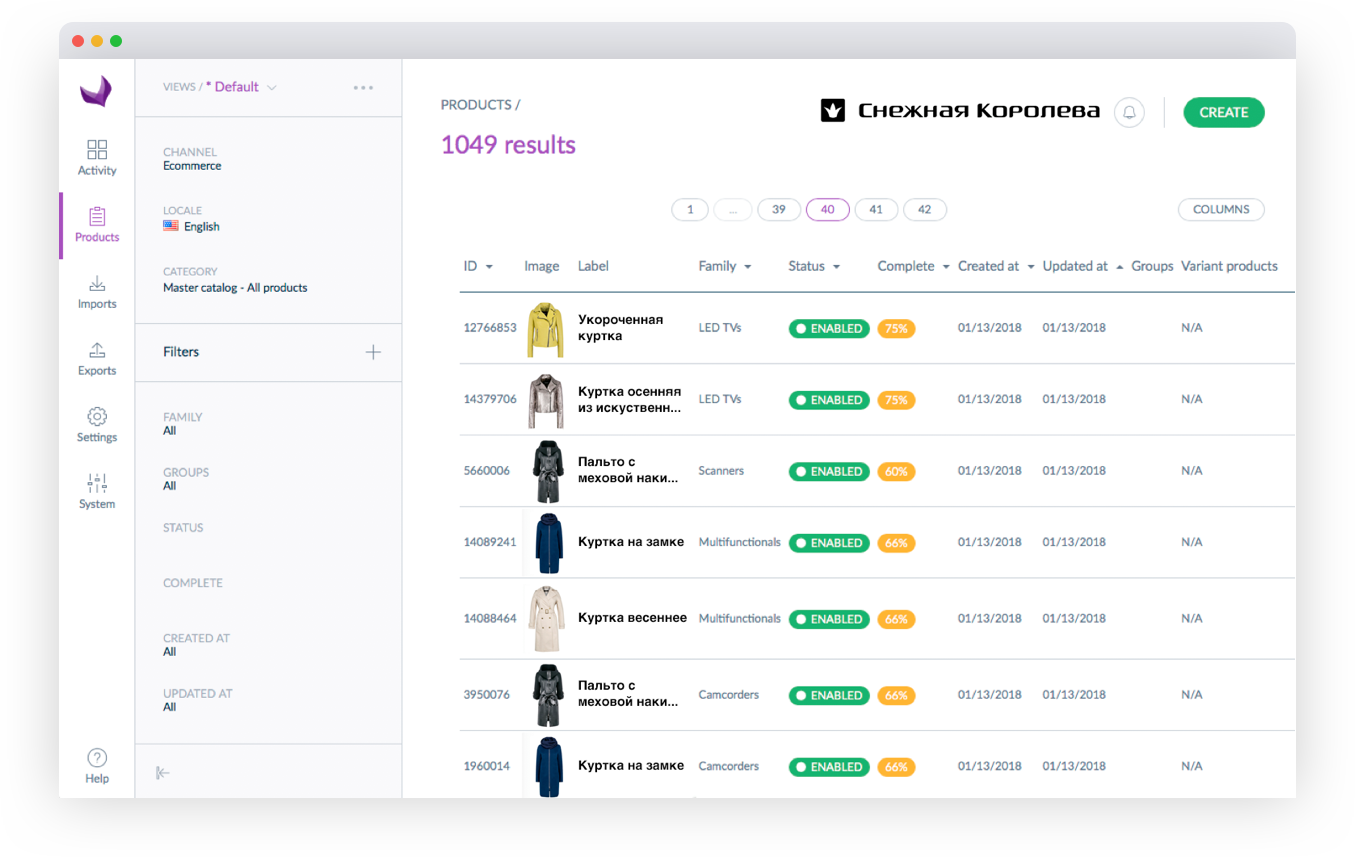Click the purple Akeneo logo

(x=96, y=92)
